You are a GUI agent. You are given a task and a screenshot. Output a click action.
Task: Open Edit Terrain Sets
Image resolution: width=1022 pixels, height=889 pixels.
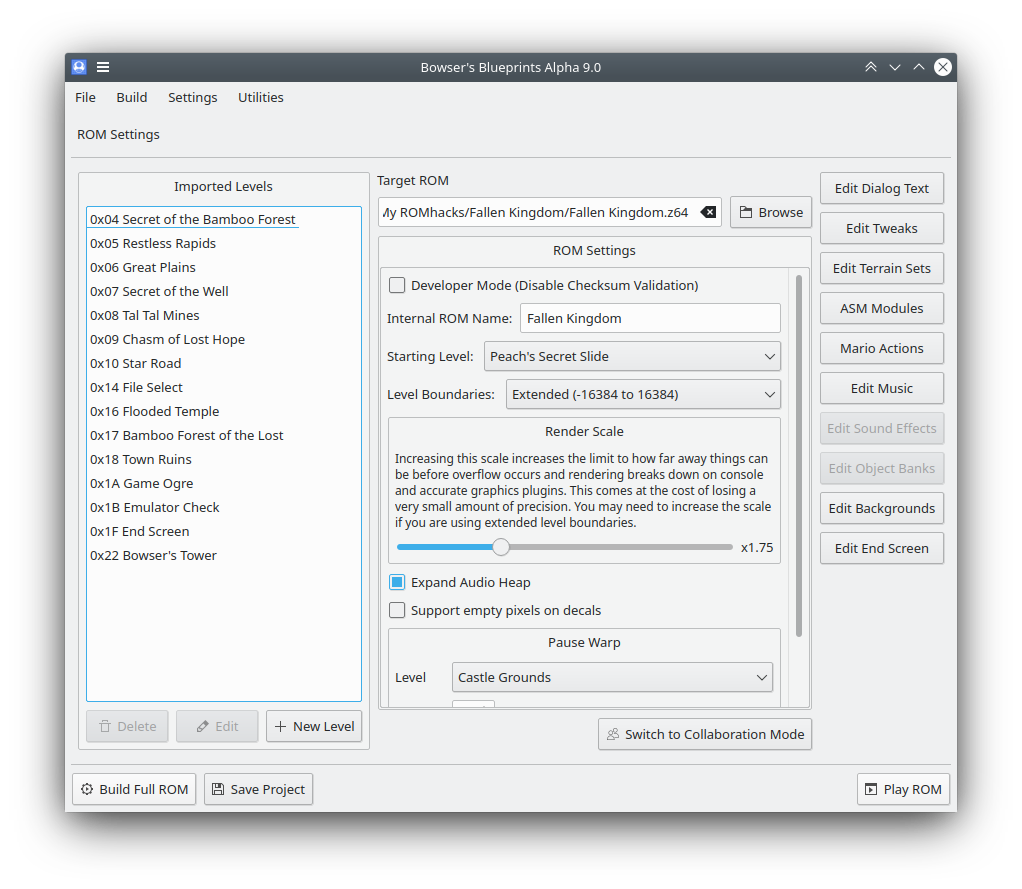[x=882, y=269]
